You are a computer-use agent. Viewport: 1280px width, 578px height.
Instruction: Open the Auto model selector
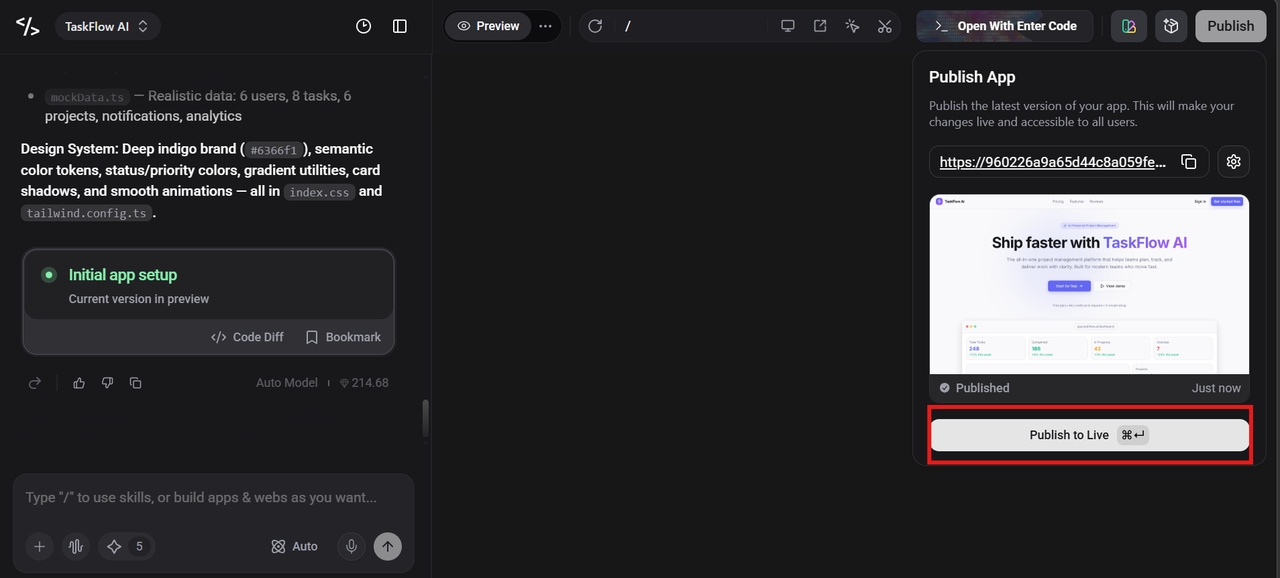pos(294,546)
